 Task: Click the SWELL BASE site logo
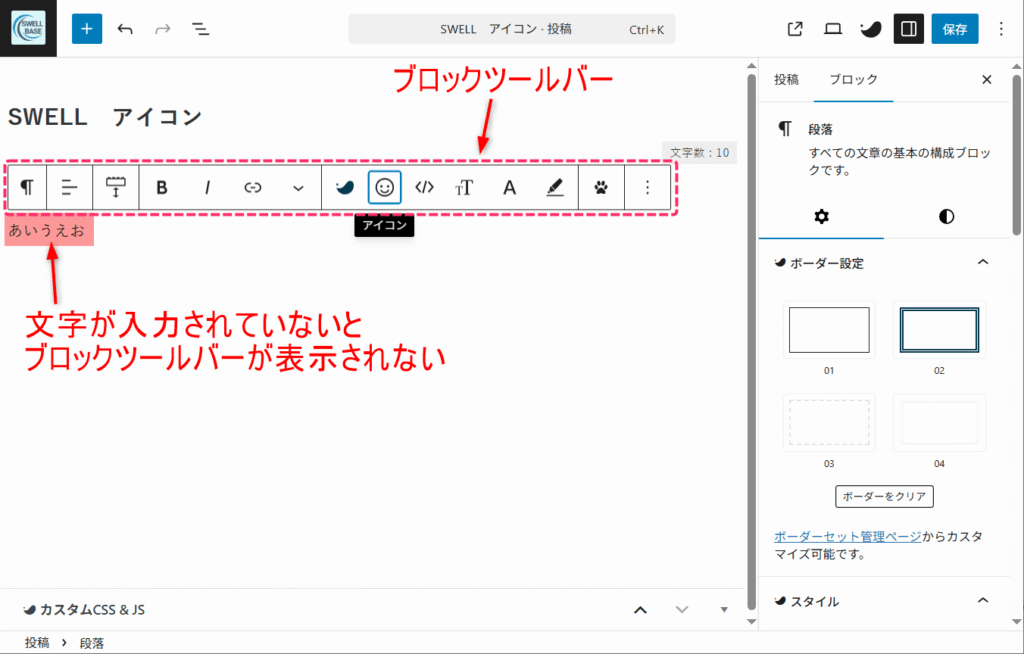click(x=28, y=28)
